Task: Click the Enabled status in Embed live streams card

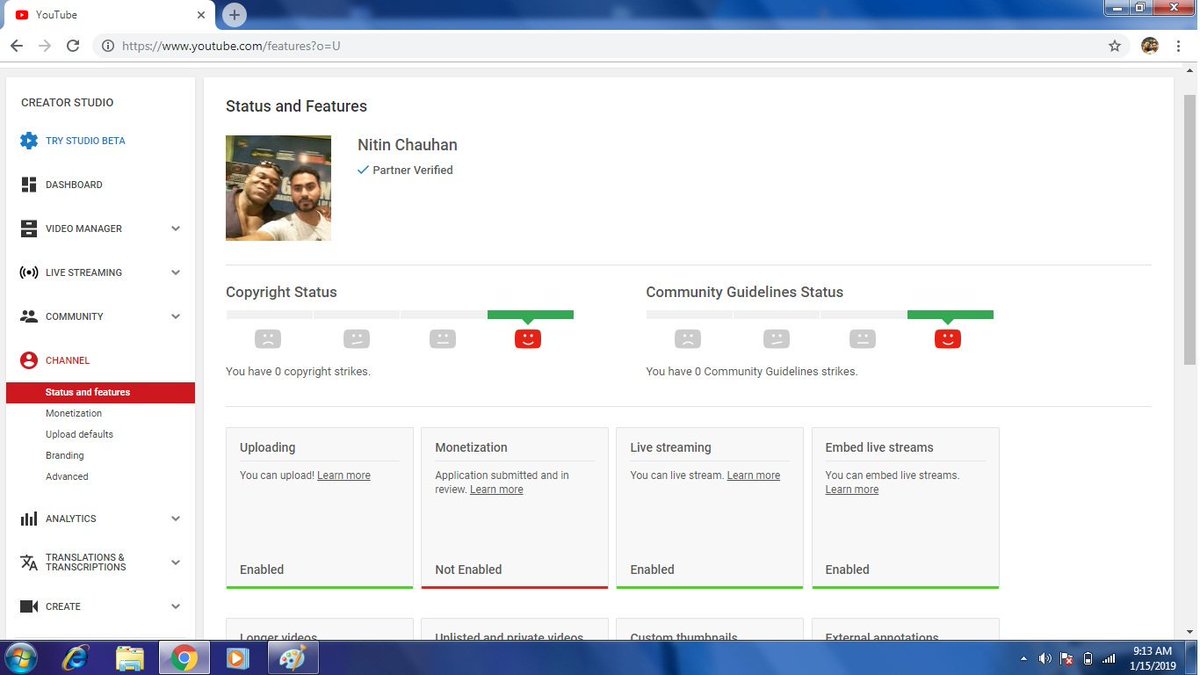Action: tap(847, 569)
